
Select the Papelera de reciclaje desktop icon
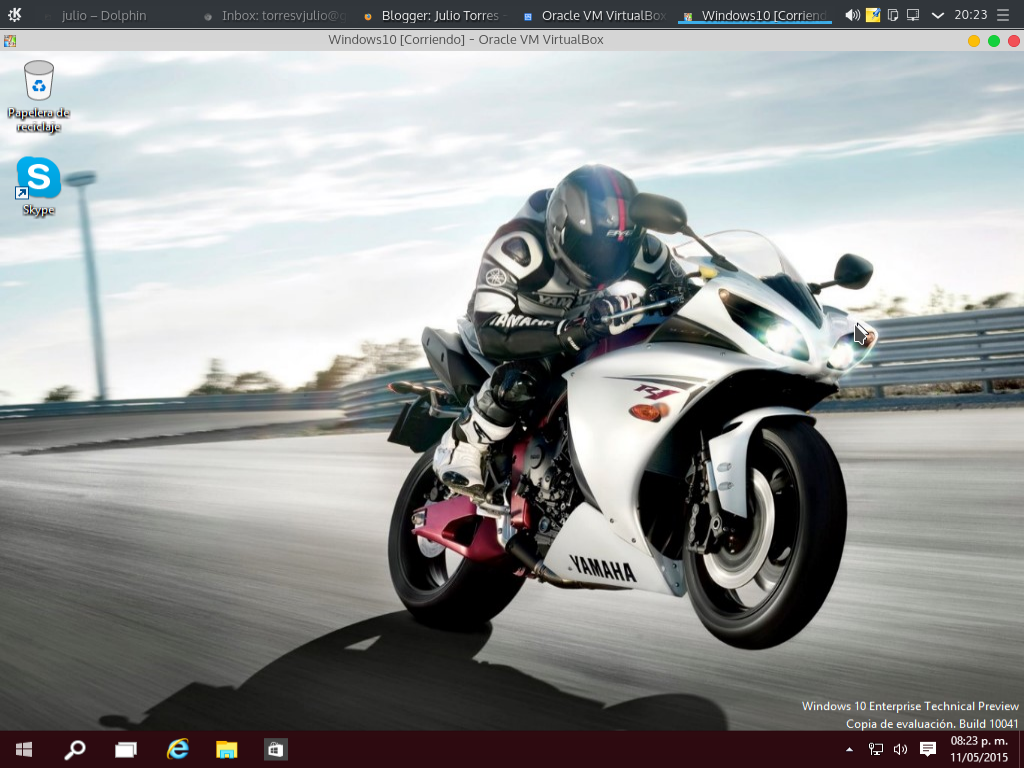click(x=39, y=96)
